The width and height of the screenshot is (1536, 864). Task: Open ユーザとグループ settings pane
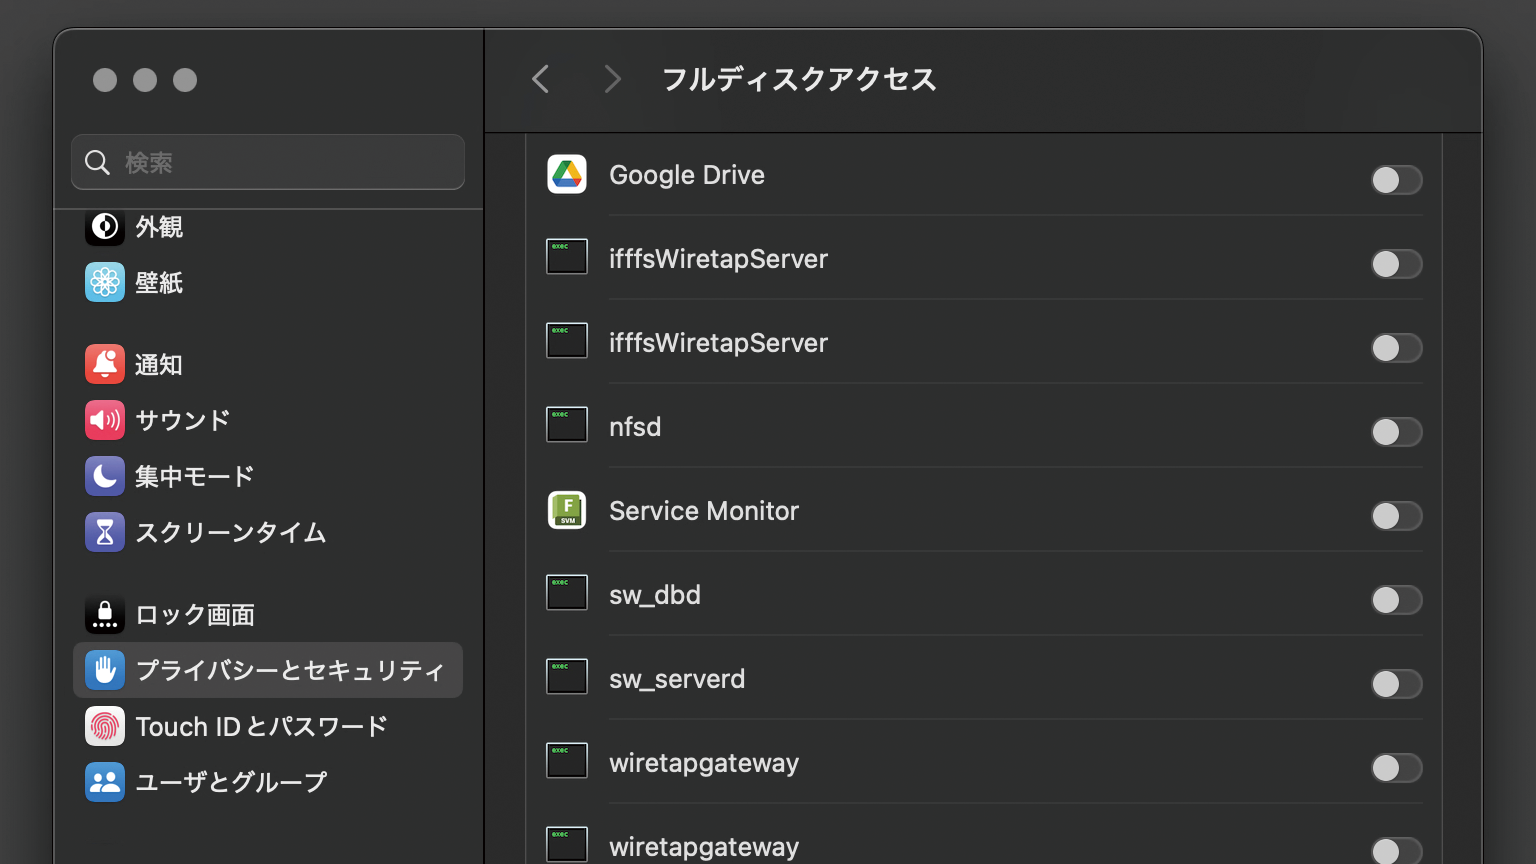230,783
